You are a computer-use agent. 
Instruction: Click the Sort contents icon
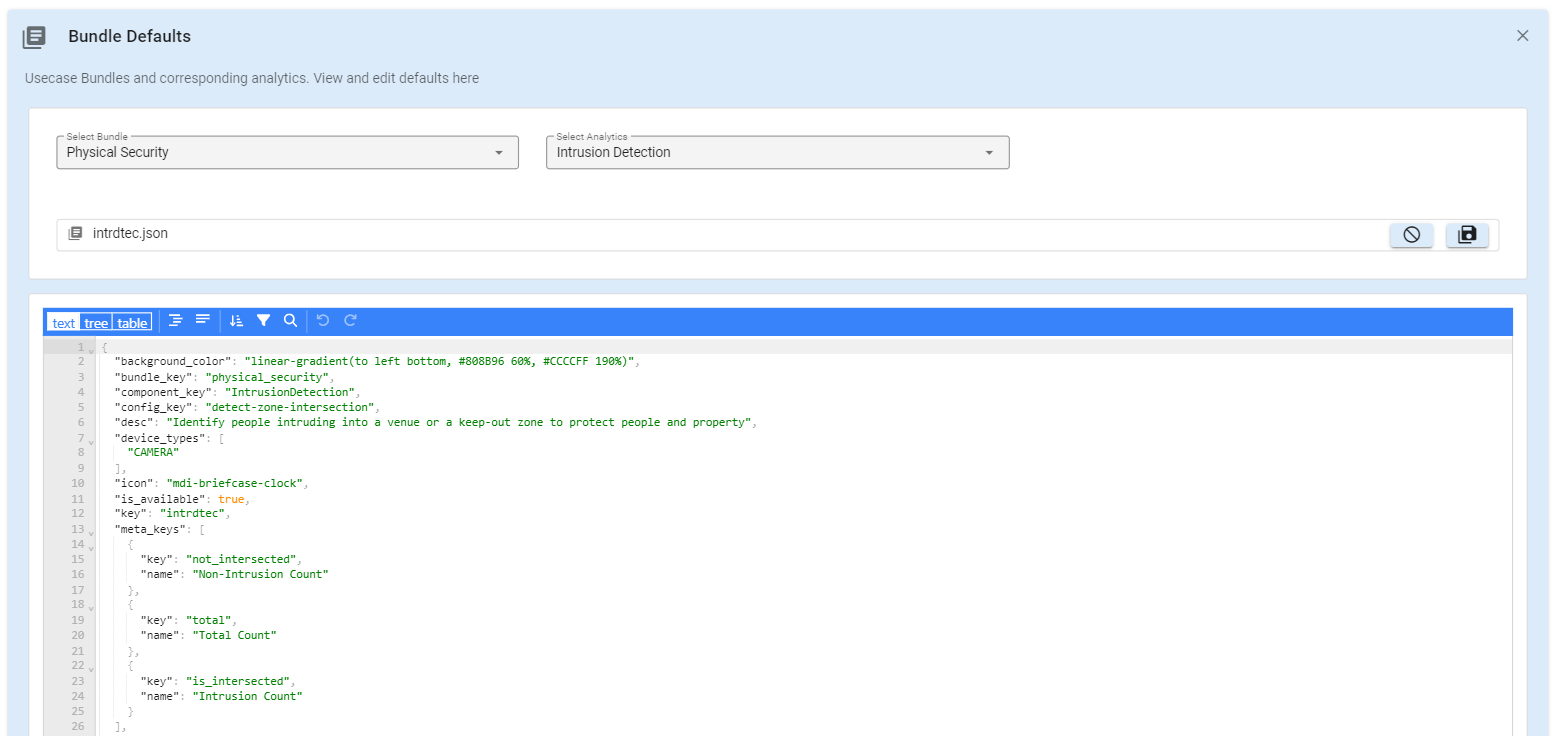pyautogui.click(x=236, y=321)
